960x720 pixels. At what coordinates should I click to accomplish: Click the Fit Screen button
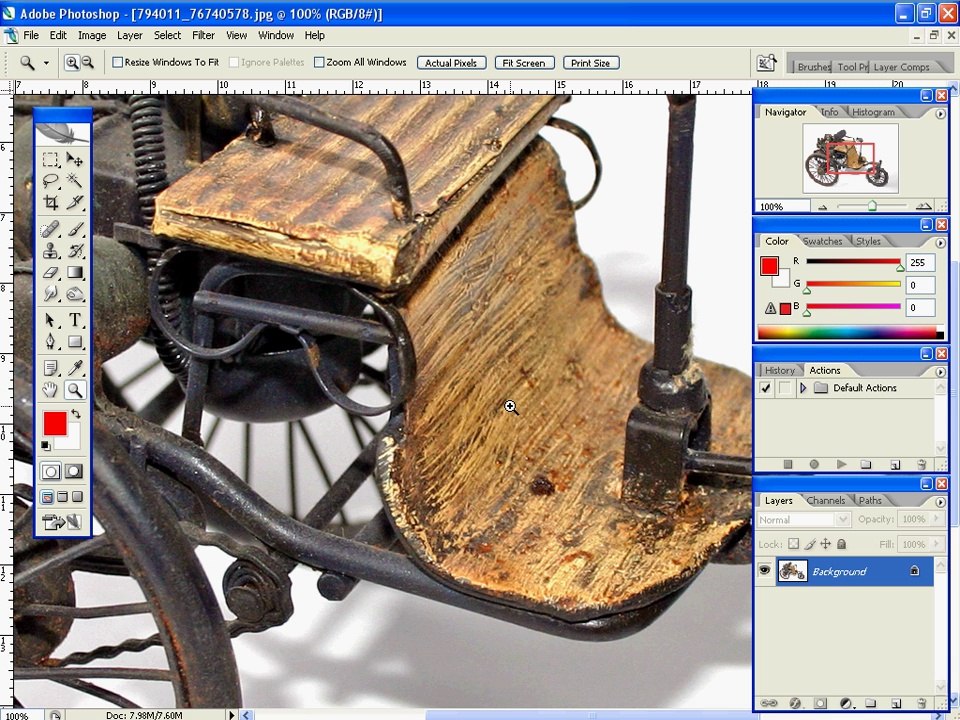[524, 62]
